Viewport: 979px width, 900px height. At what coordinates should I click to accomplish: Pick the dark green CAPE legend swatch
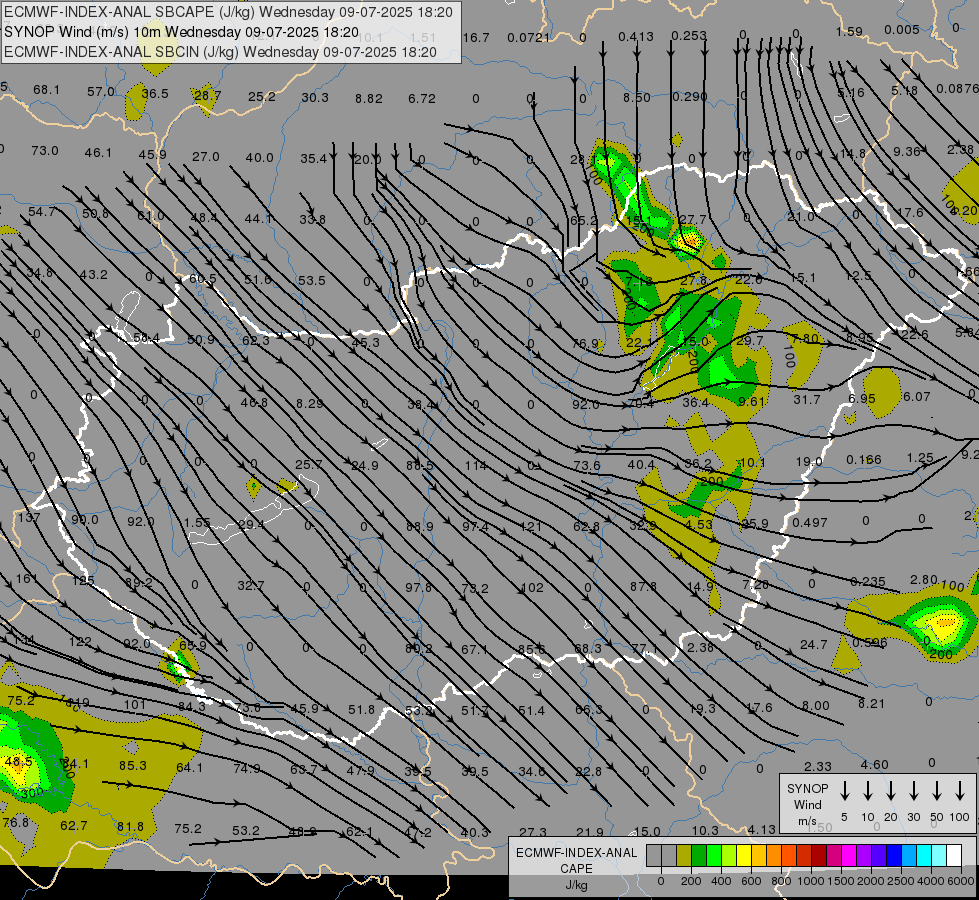coord(699,856)
